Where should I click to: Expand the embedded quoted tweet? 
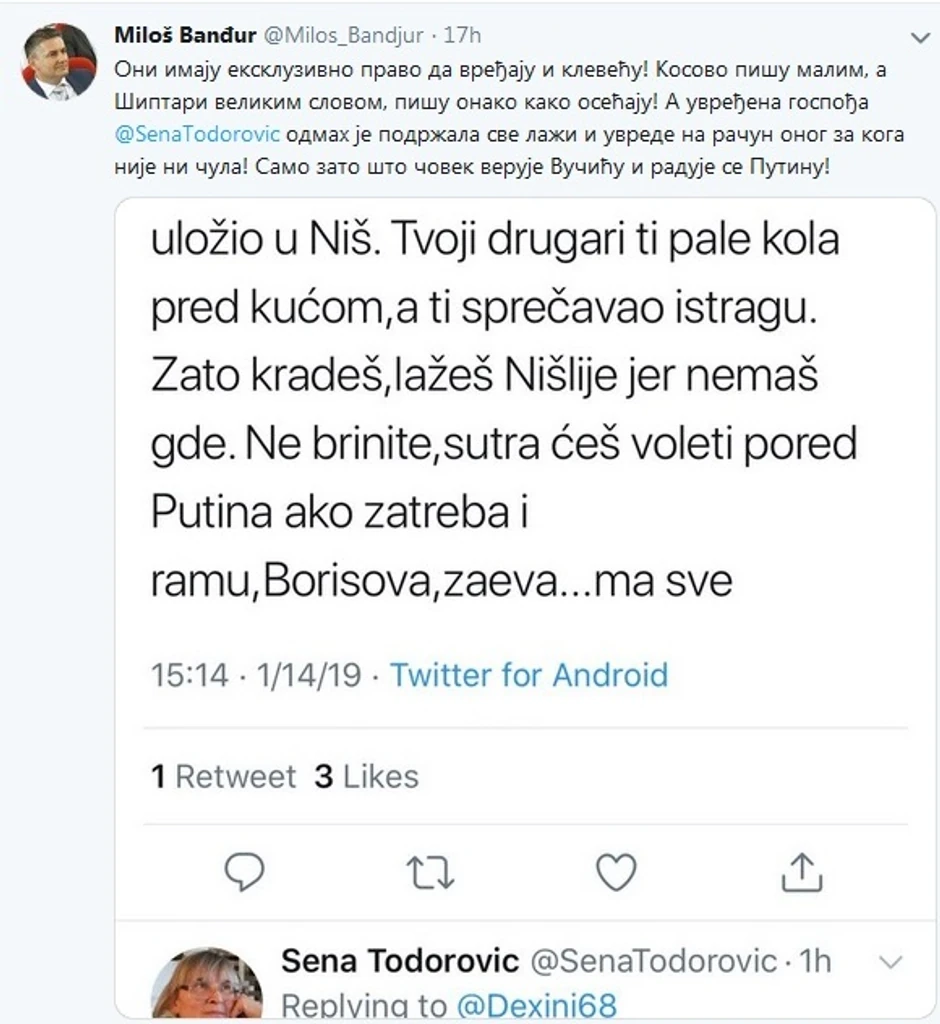click(500, 420)
